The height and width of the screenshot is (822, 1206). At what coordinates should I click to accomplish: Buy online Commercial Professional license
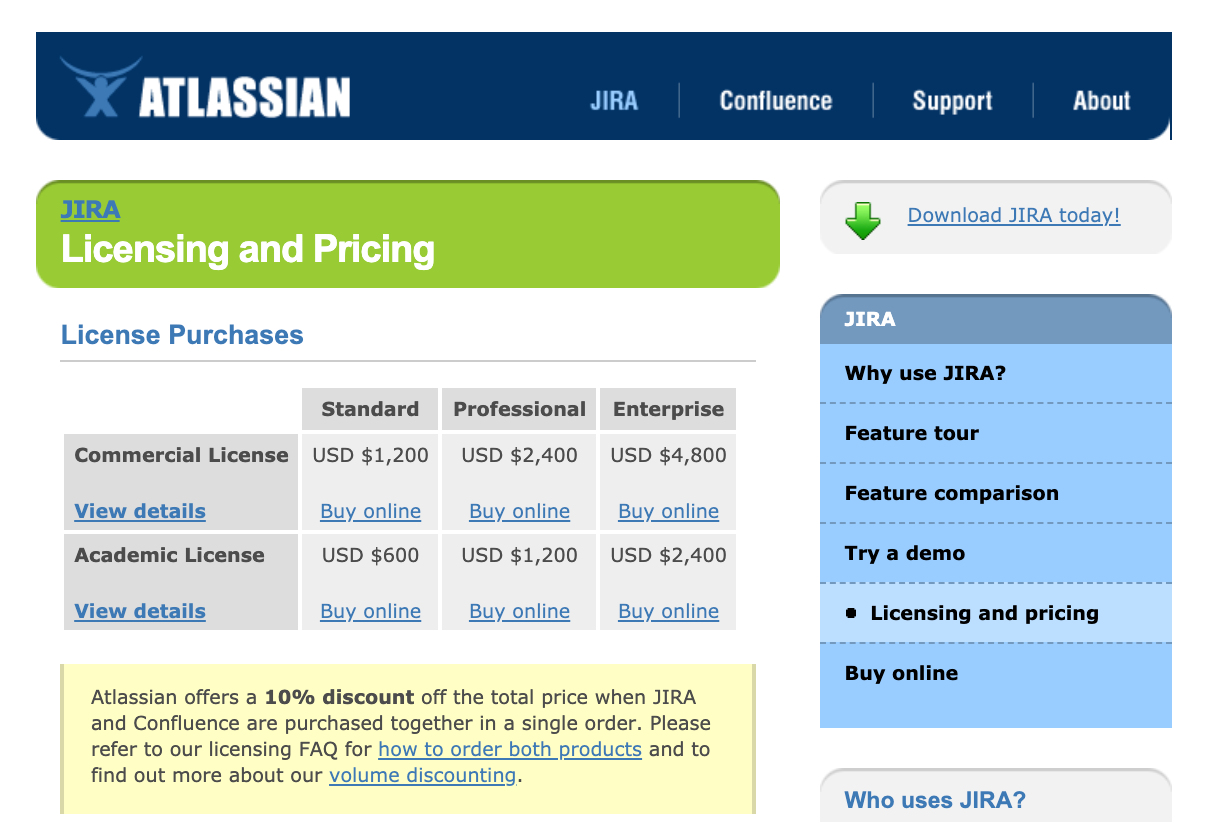[519, 511]
